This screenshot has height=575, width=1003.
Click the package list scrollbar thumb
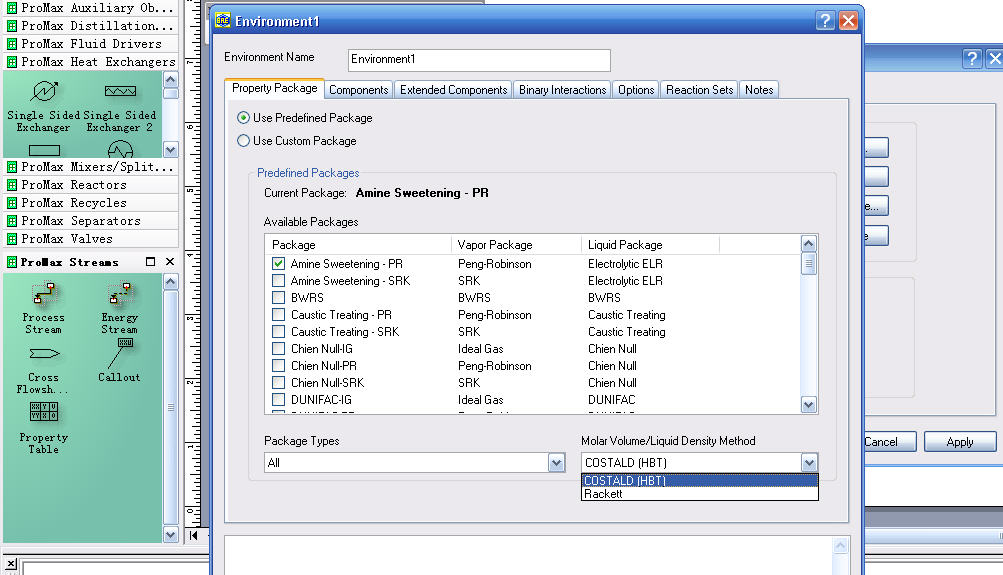tap(809, 264)
